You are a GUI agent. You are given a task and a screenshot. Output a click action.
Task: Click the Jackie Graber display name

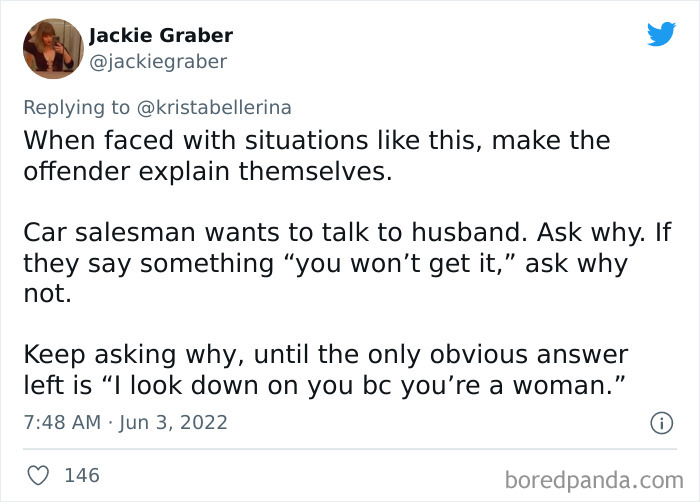point(161,35)
